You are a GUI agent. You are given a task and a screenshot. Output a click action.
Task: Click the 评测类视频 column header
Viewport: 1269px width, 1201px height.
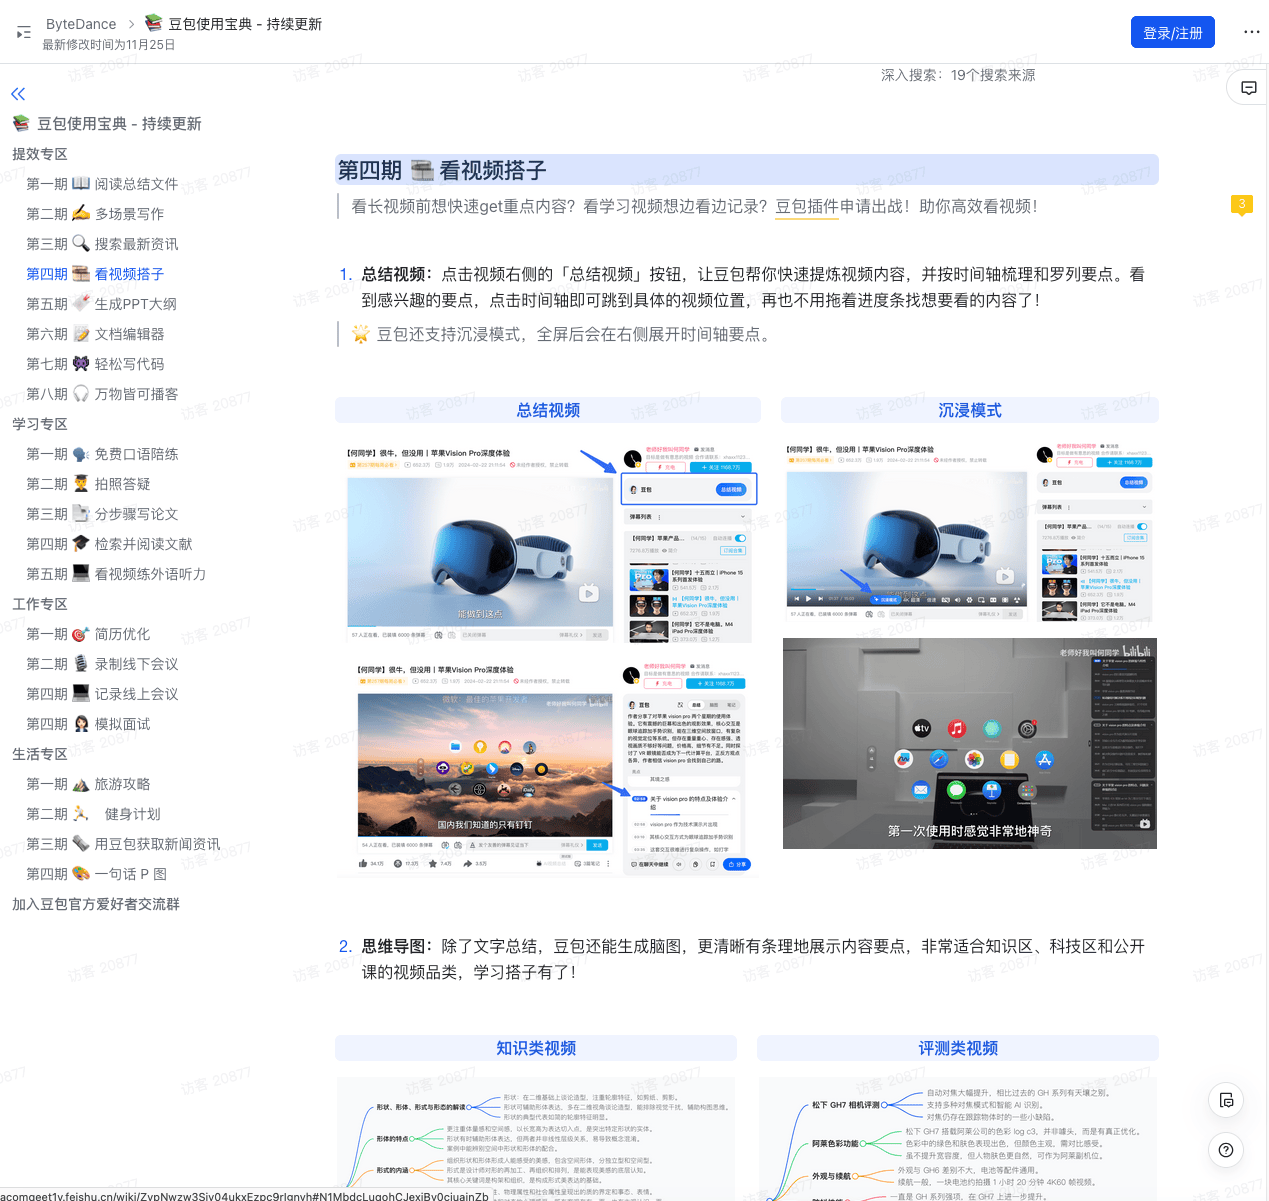[958, 1048]
